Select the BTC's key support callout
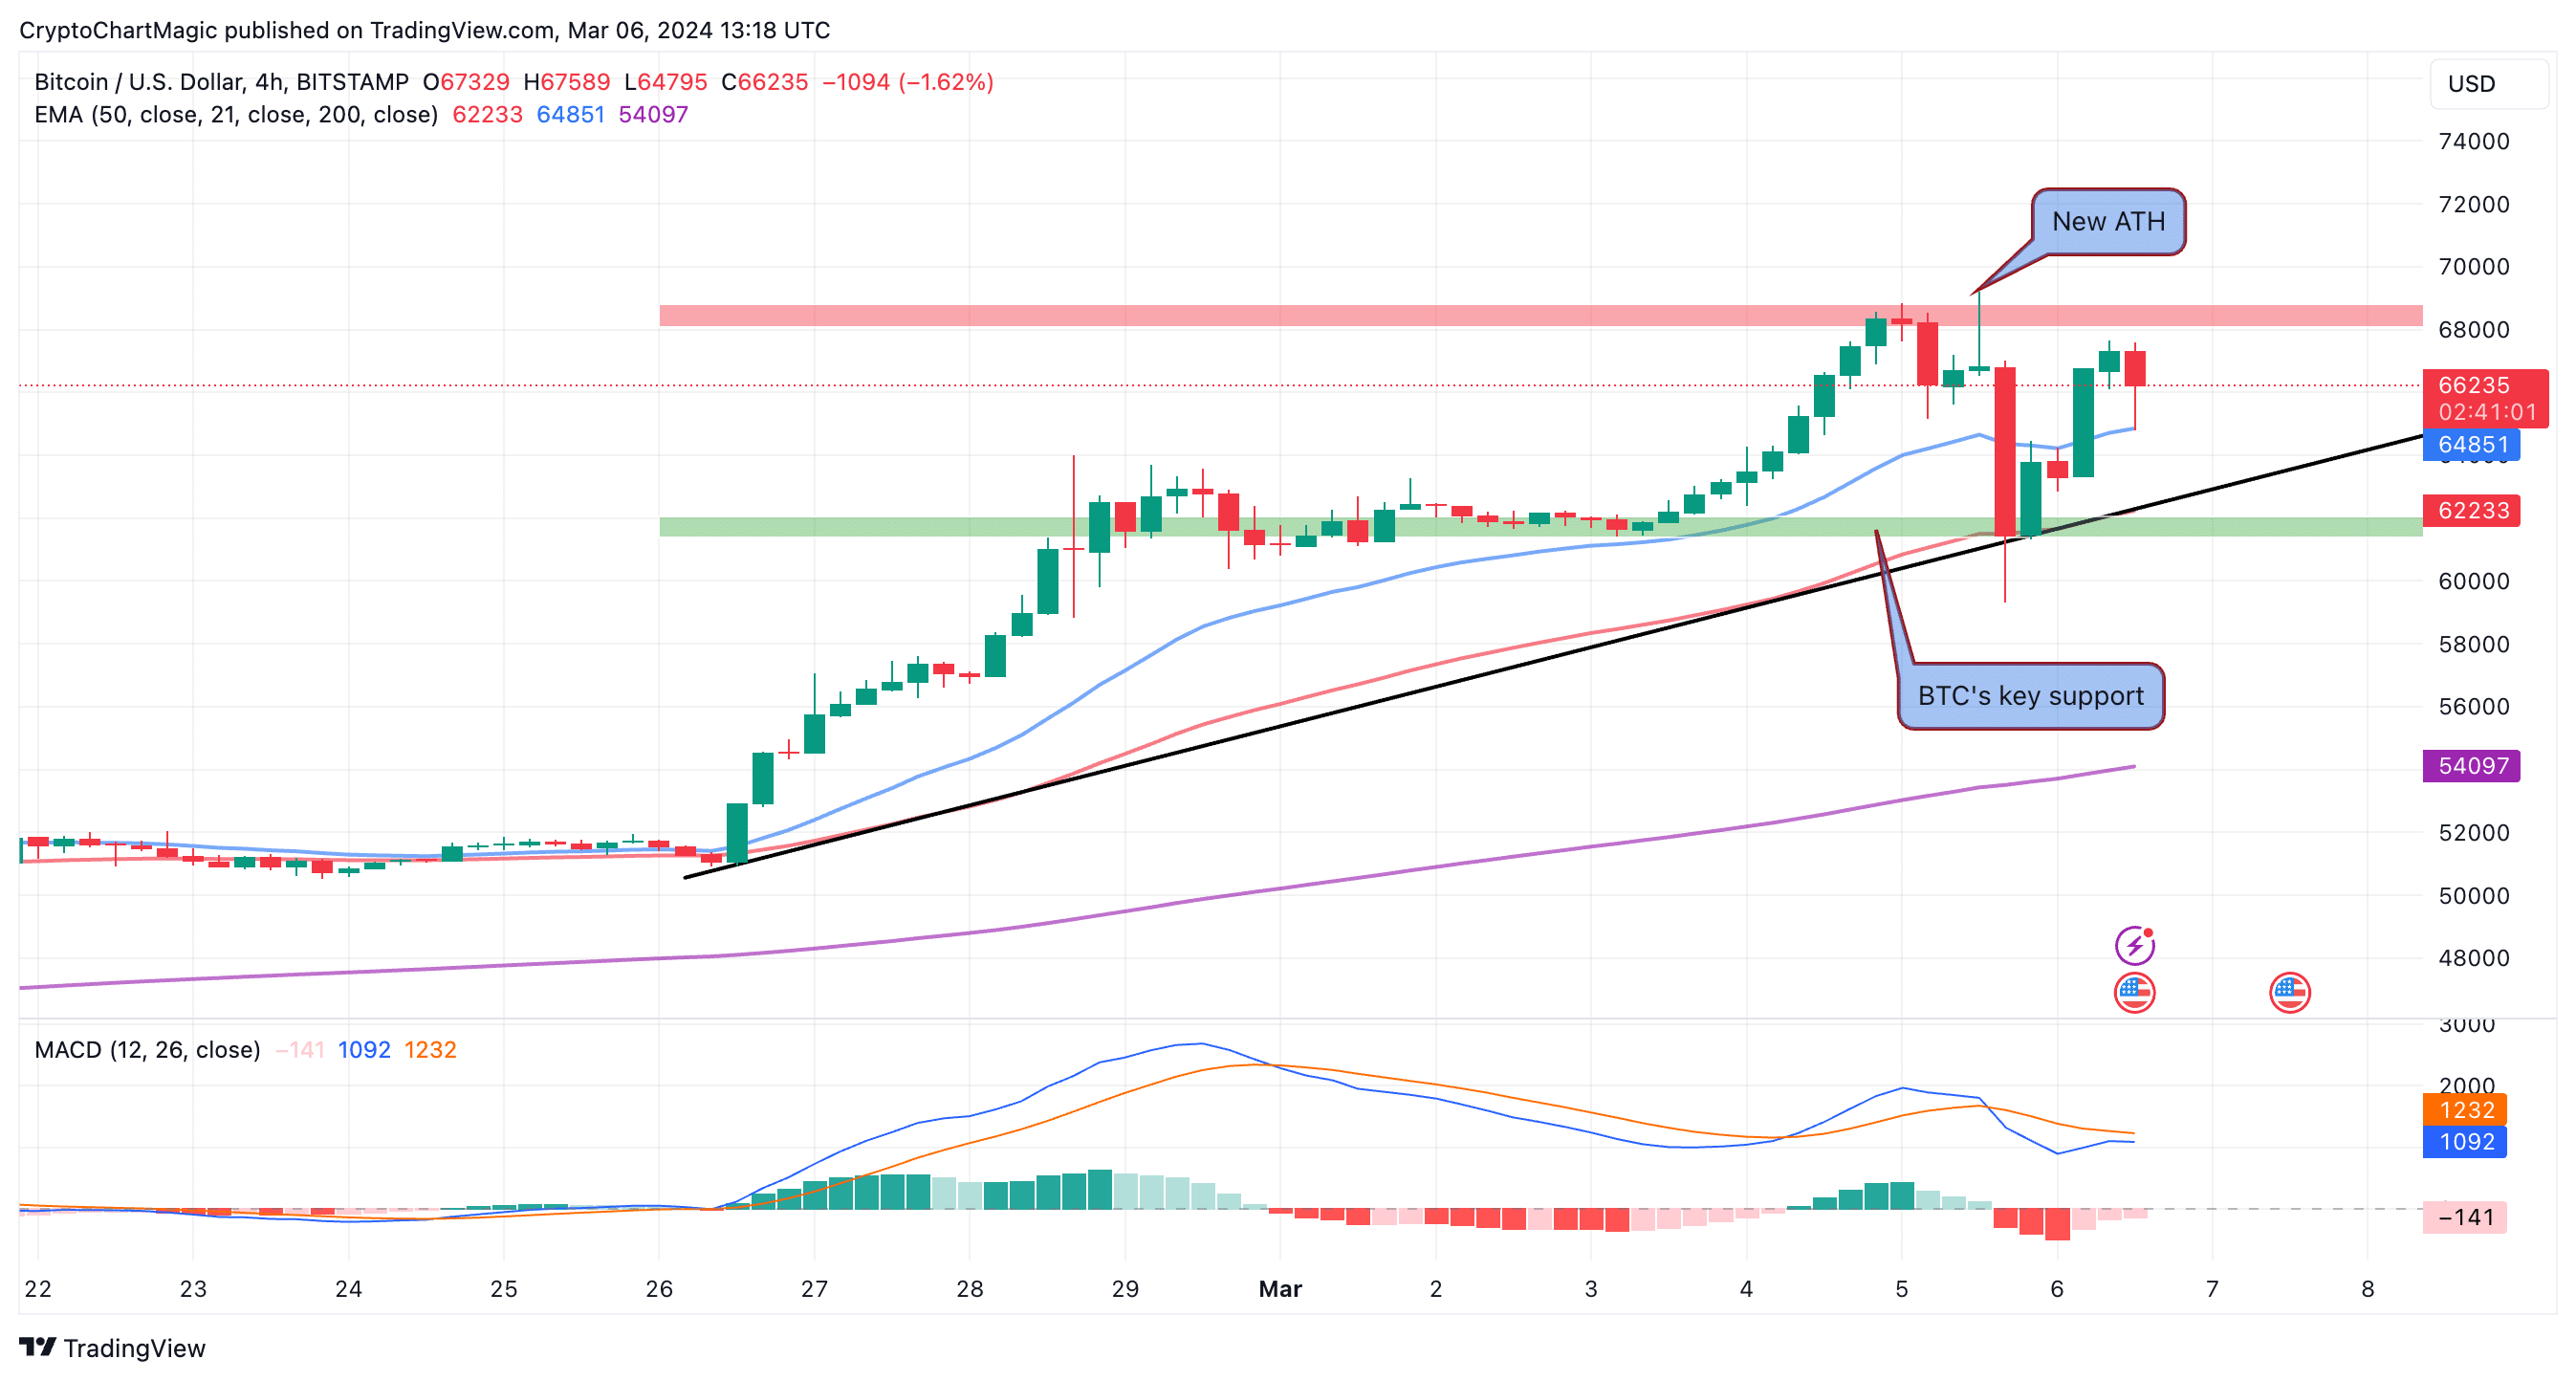The height and width of the screenshot is (1381, 2576). 2030,696
